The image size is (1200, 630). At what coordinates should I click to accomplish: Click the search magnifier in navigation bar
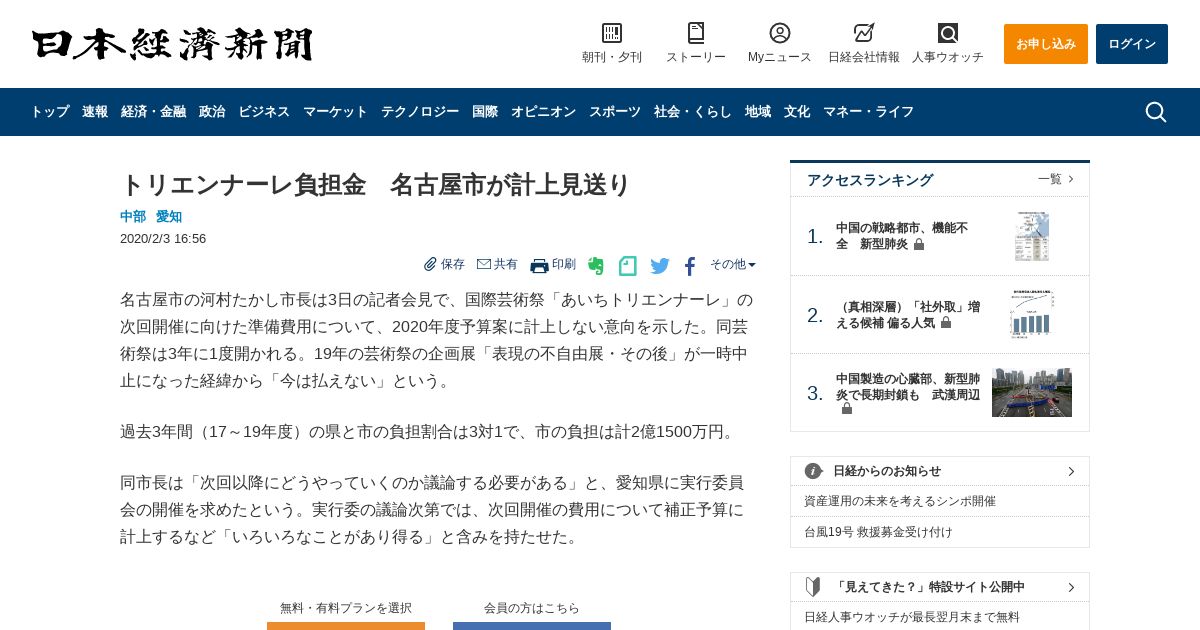click(x=1156, y=112)
